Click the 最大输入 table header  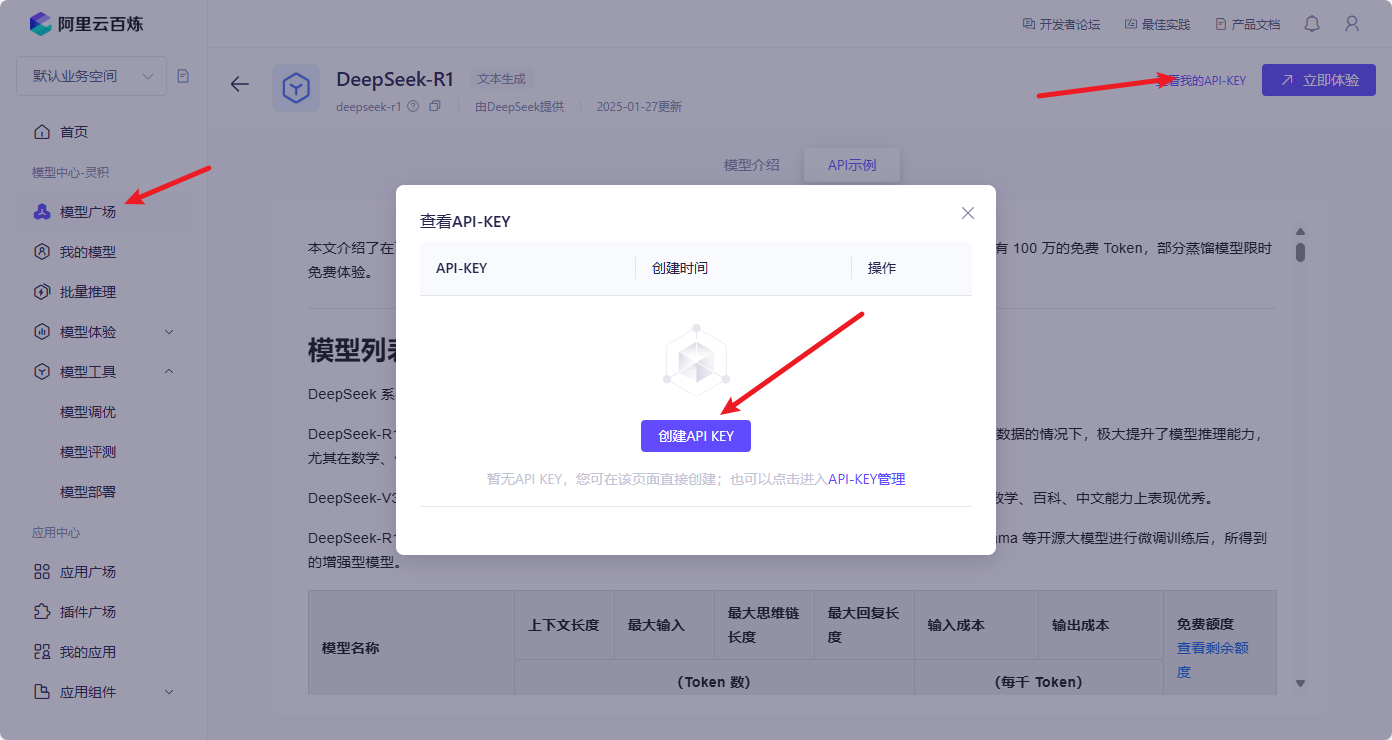(x=656, y=625)
